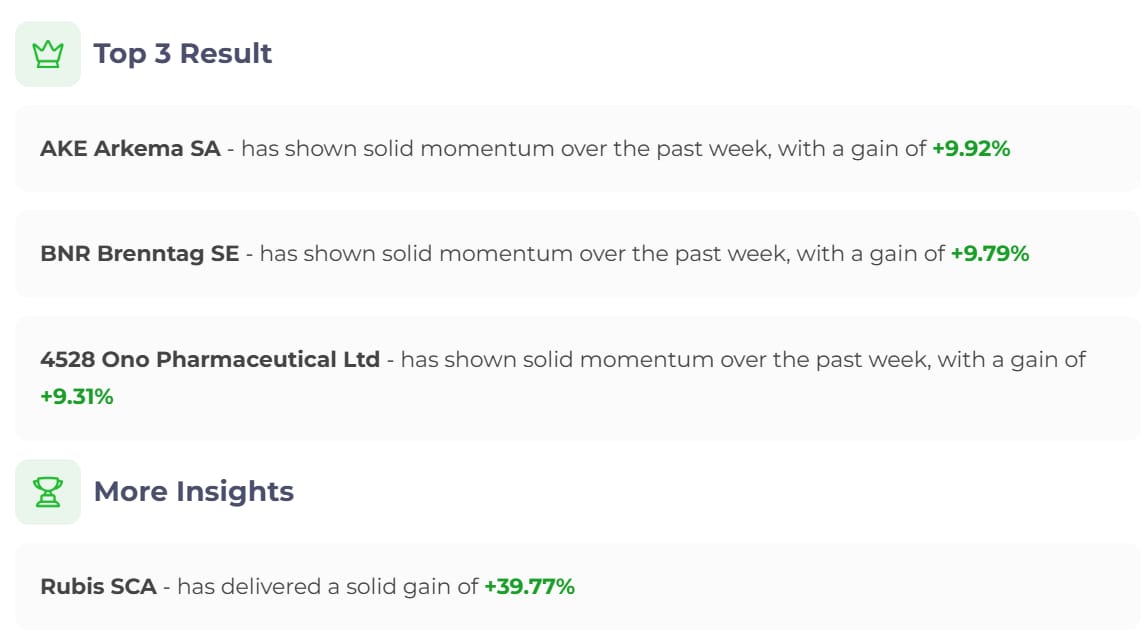Click the crown icon beside Top 3 Result
This screenshot has height=633, width=1148.
[x=47, y=54]
